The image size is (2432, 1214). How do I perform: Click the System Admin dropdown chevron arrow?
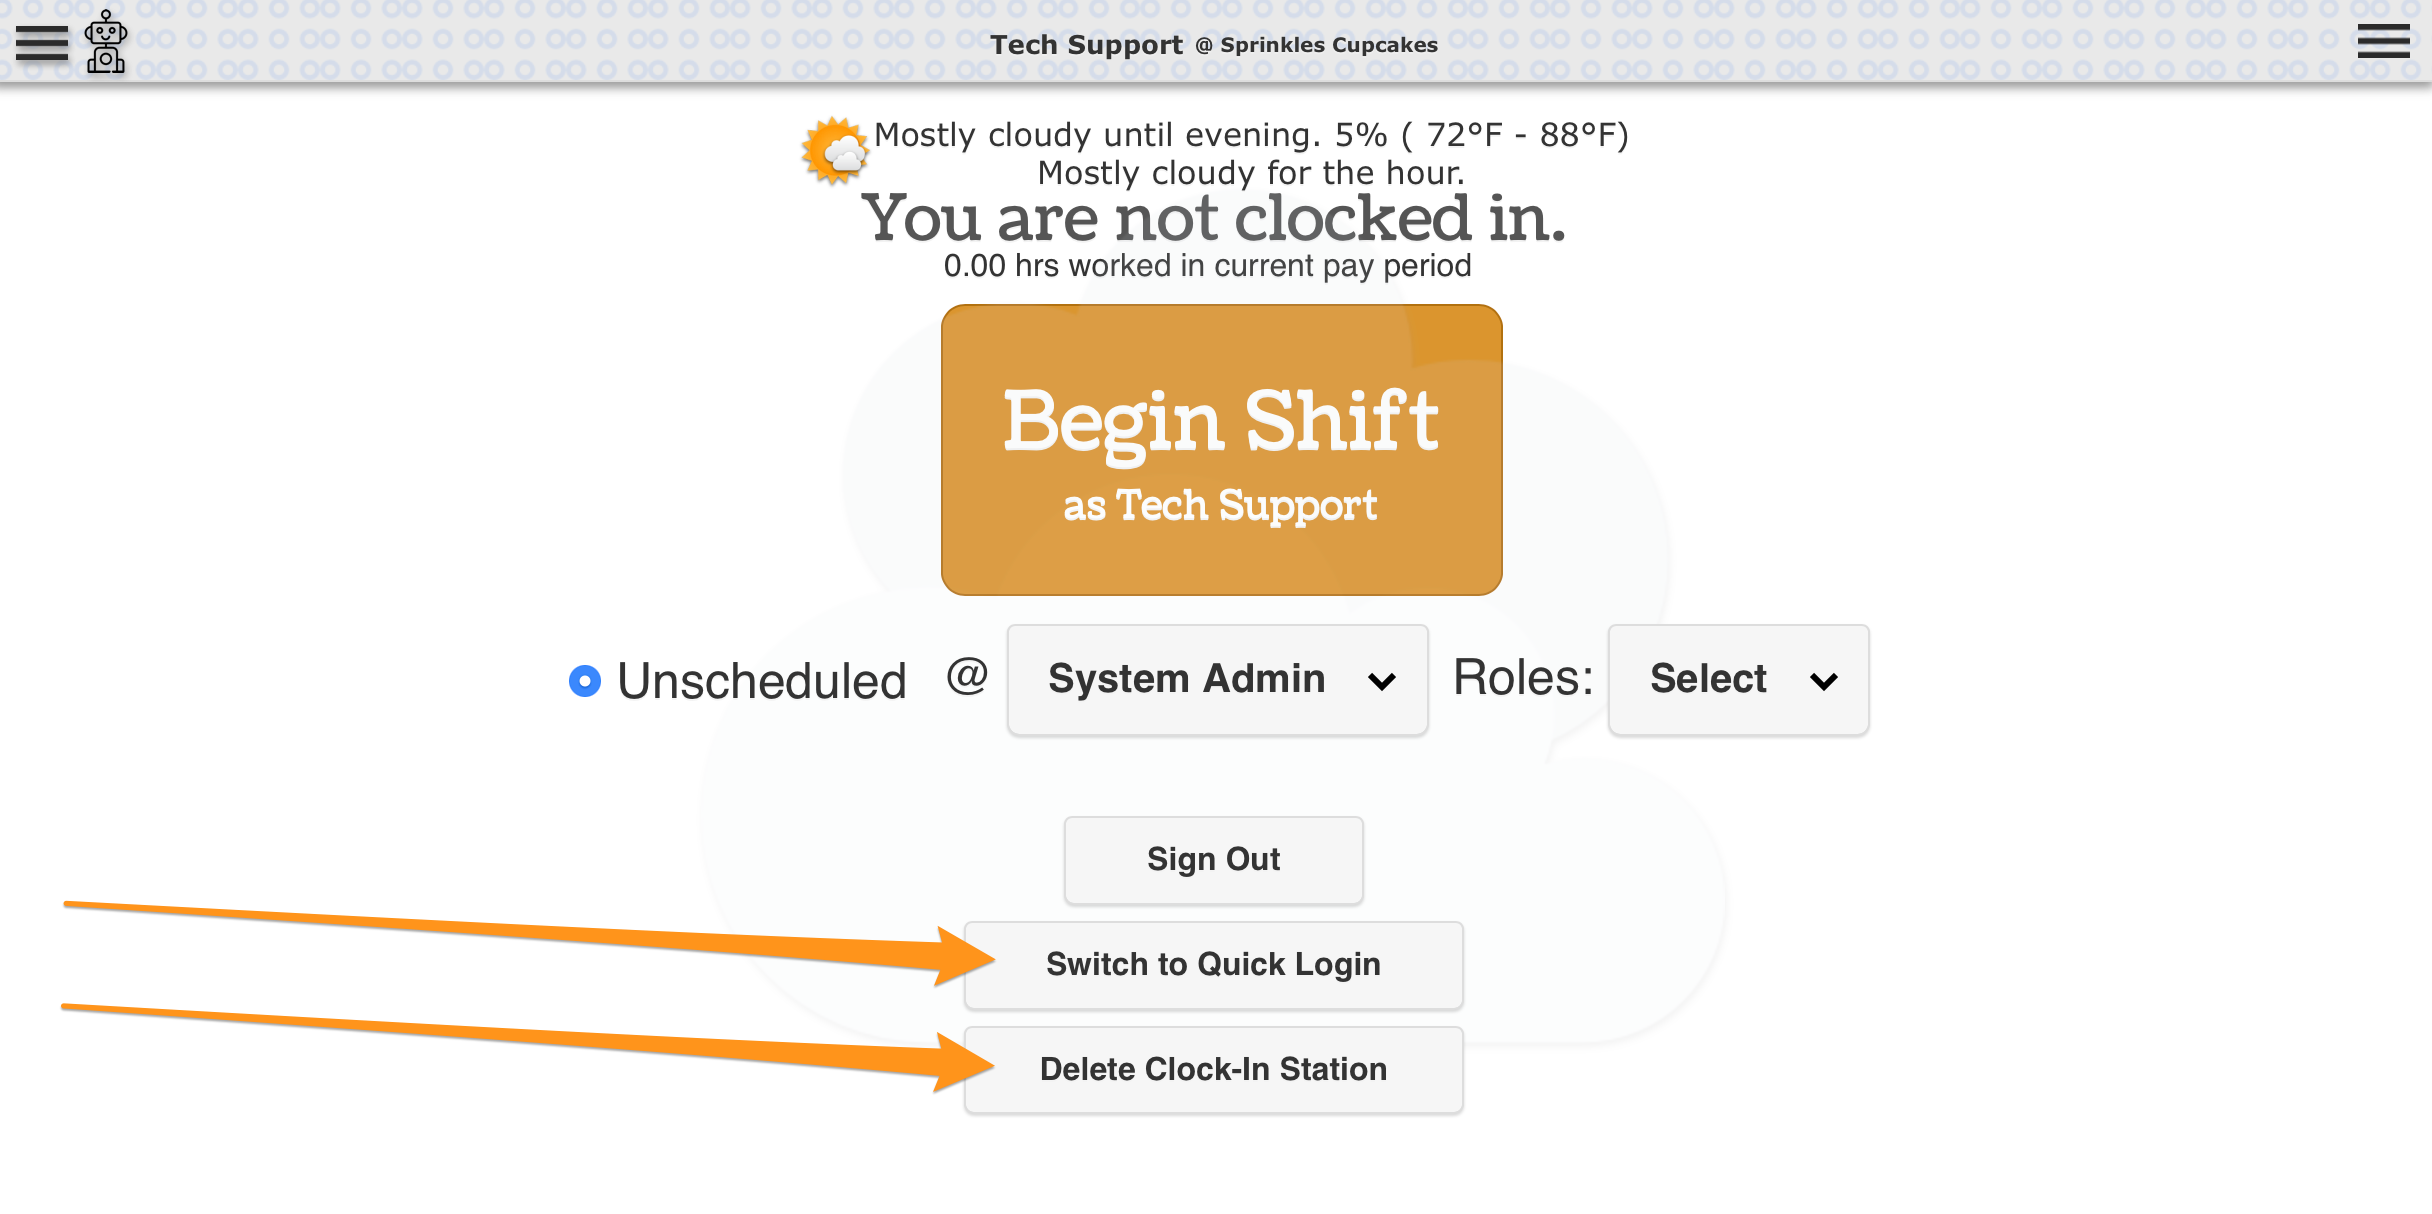tap(1382, 682)
